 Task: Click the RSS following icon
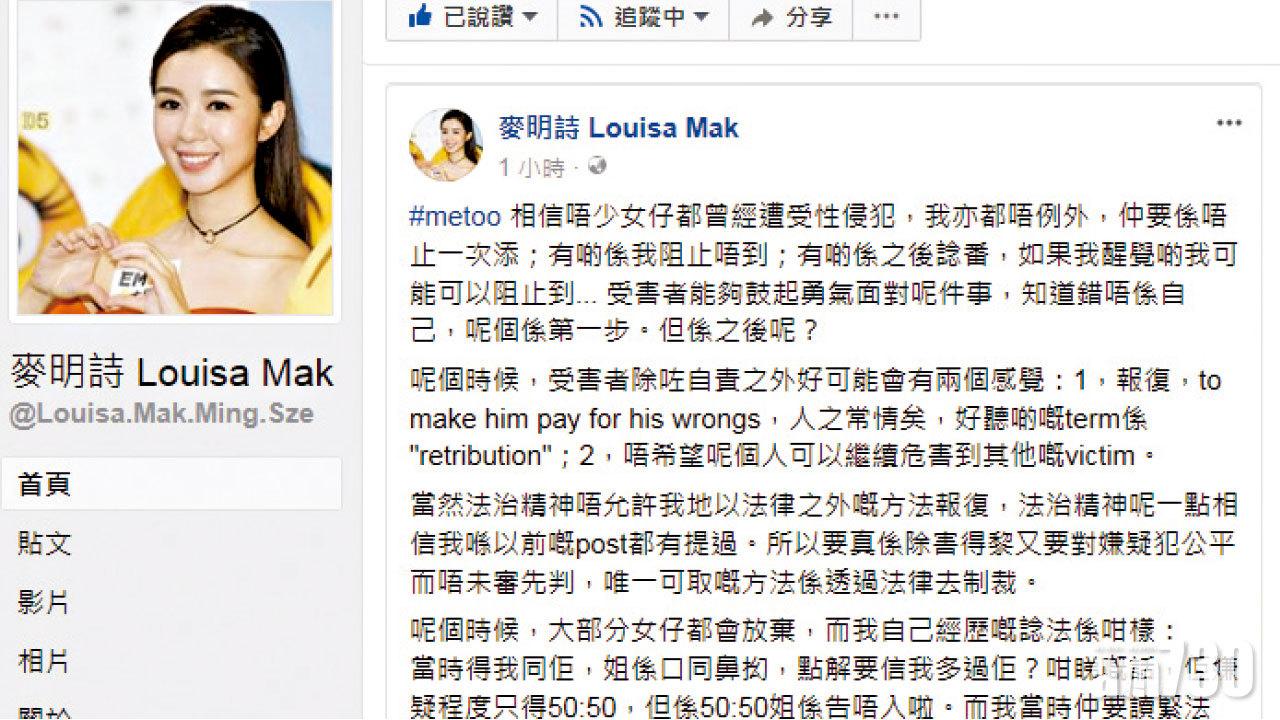coord(591,16)
